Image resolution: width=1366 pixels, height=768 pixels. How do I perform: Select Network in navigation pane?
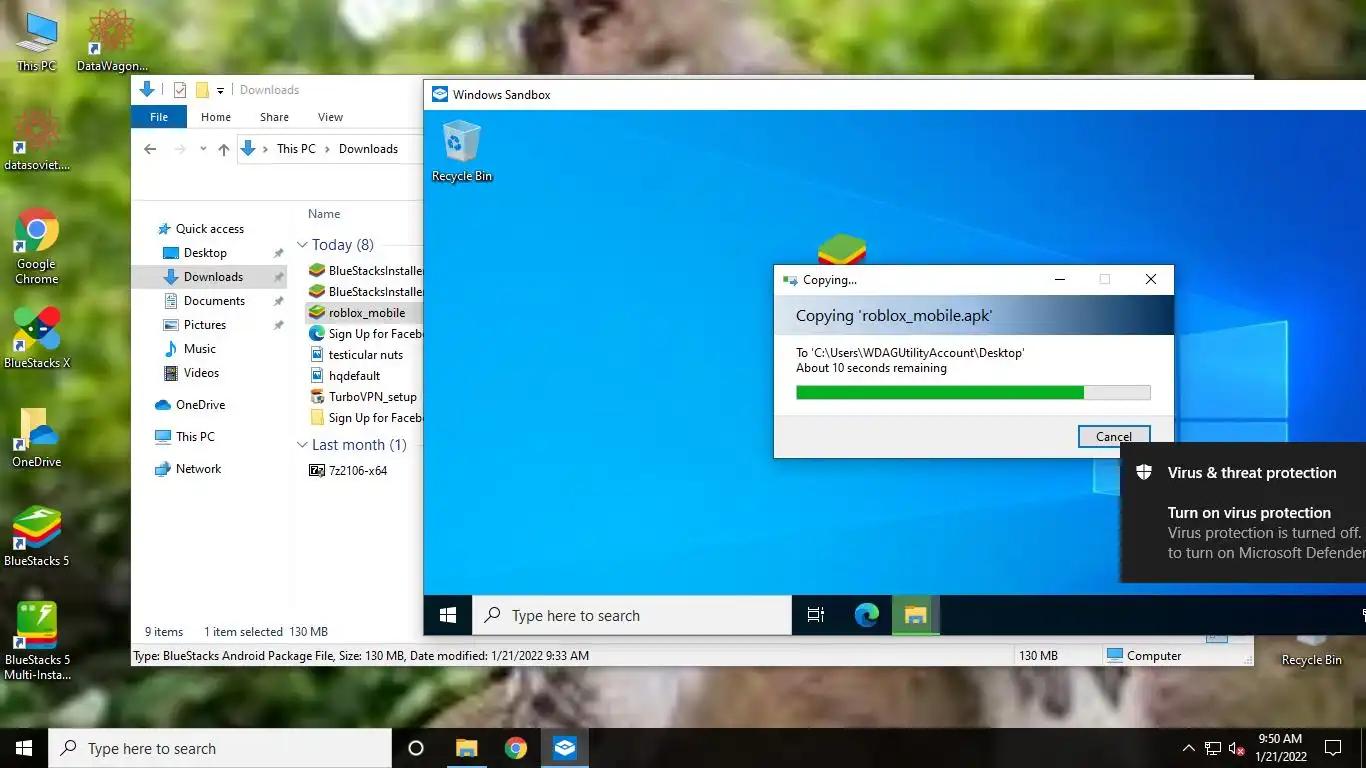(x=198, y=469)
